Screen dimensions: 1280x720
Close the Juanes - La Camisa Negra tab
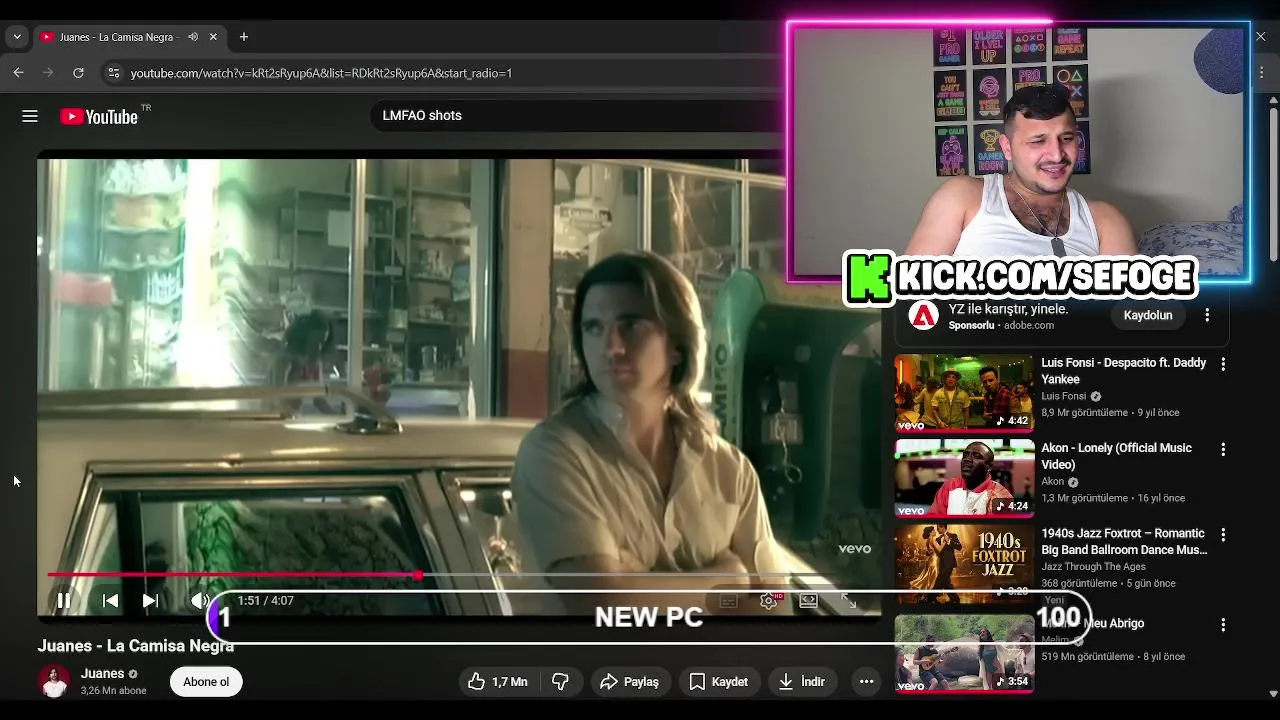tap(213, 37)
